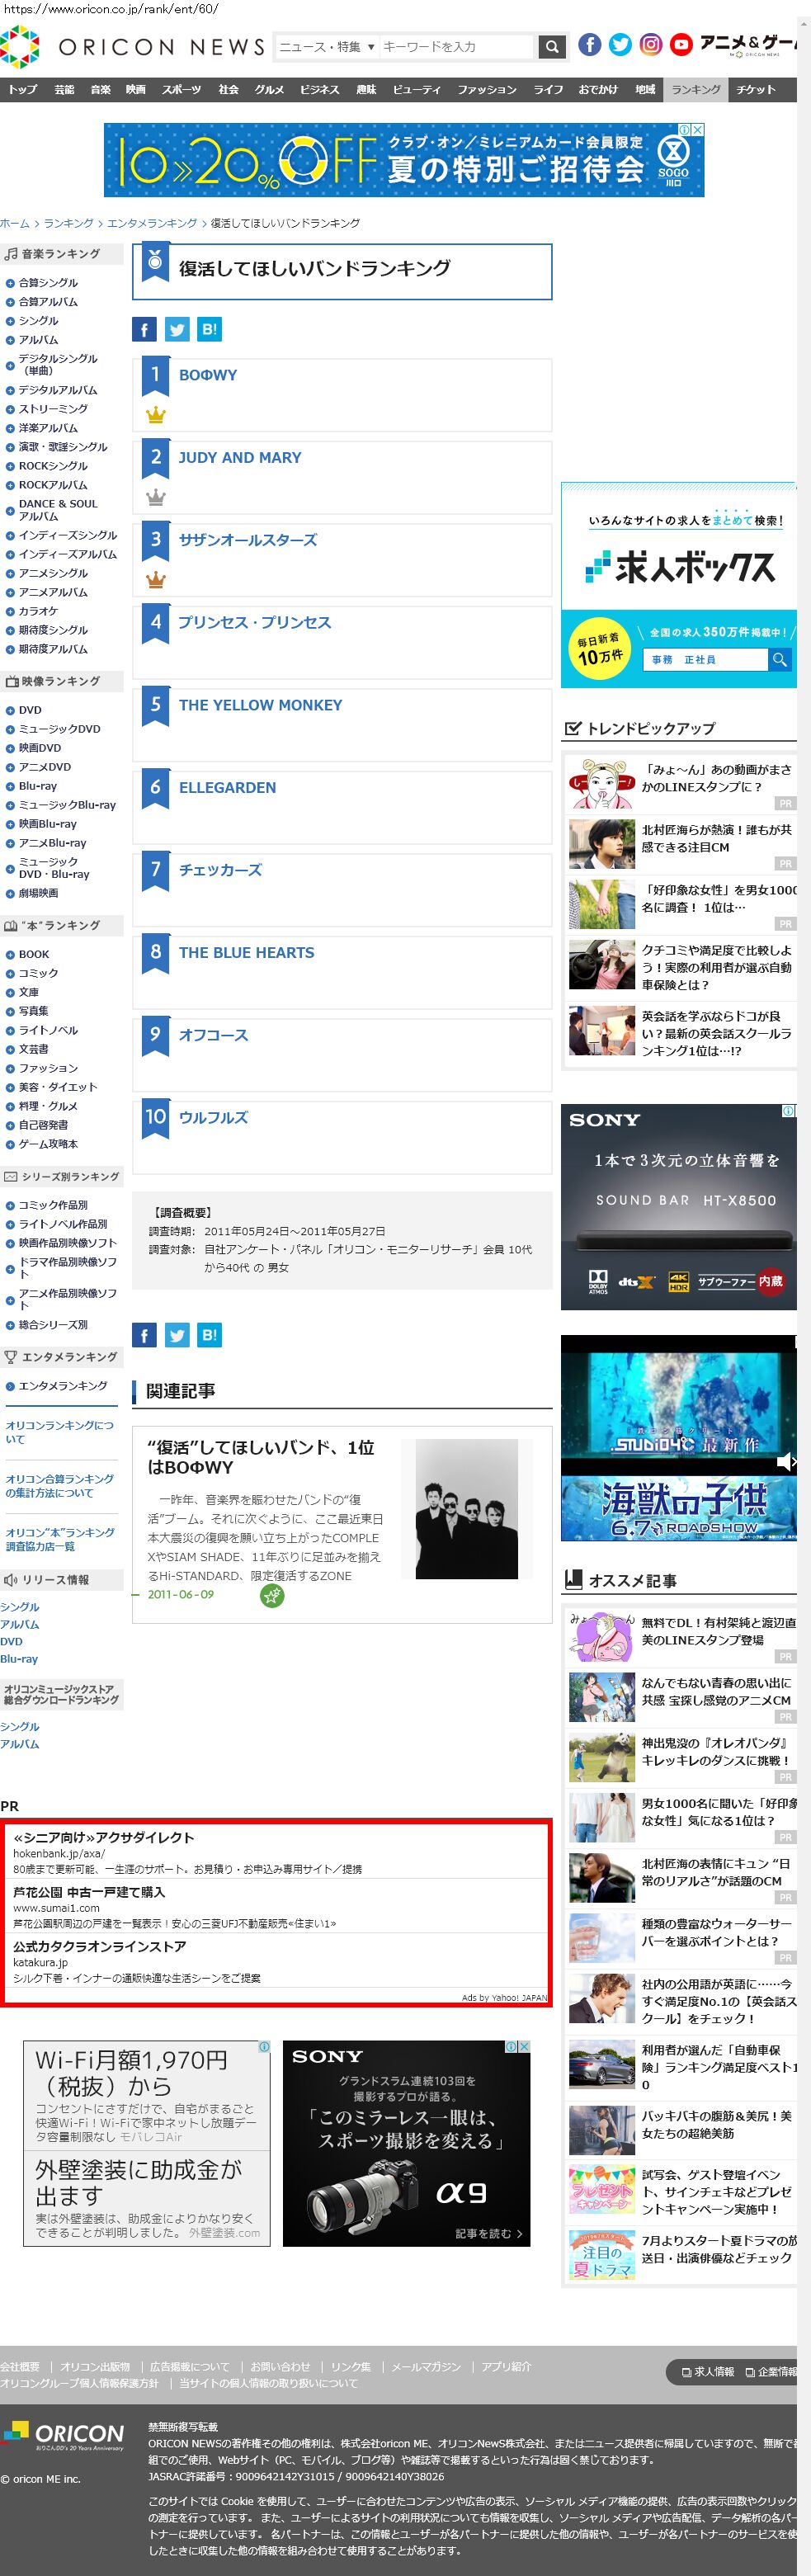Select 総合シリーズ別 in the series ranking sidebar
Image resolution: width=811 pixels, height=2576 pixels.
(x=53, y=1325)
